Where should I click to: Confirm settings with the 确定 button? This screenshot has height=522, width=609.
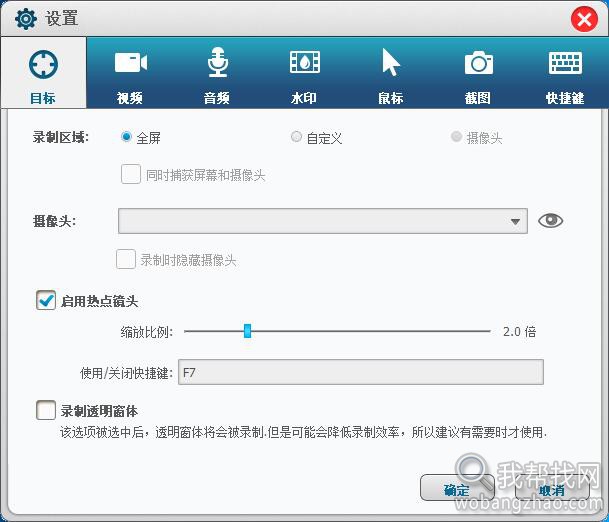pos(457,488)
